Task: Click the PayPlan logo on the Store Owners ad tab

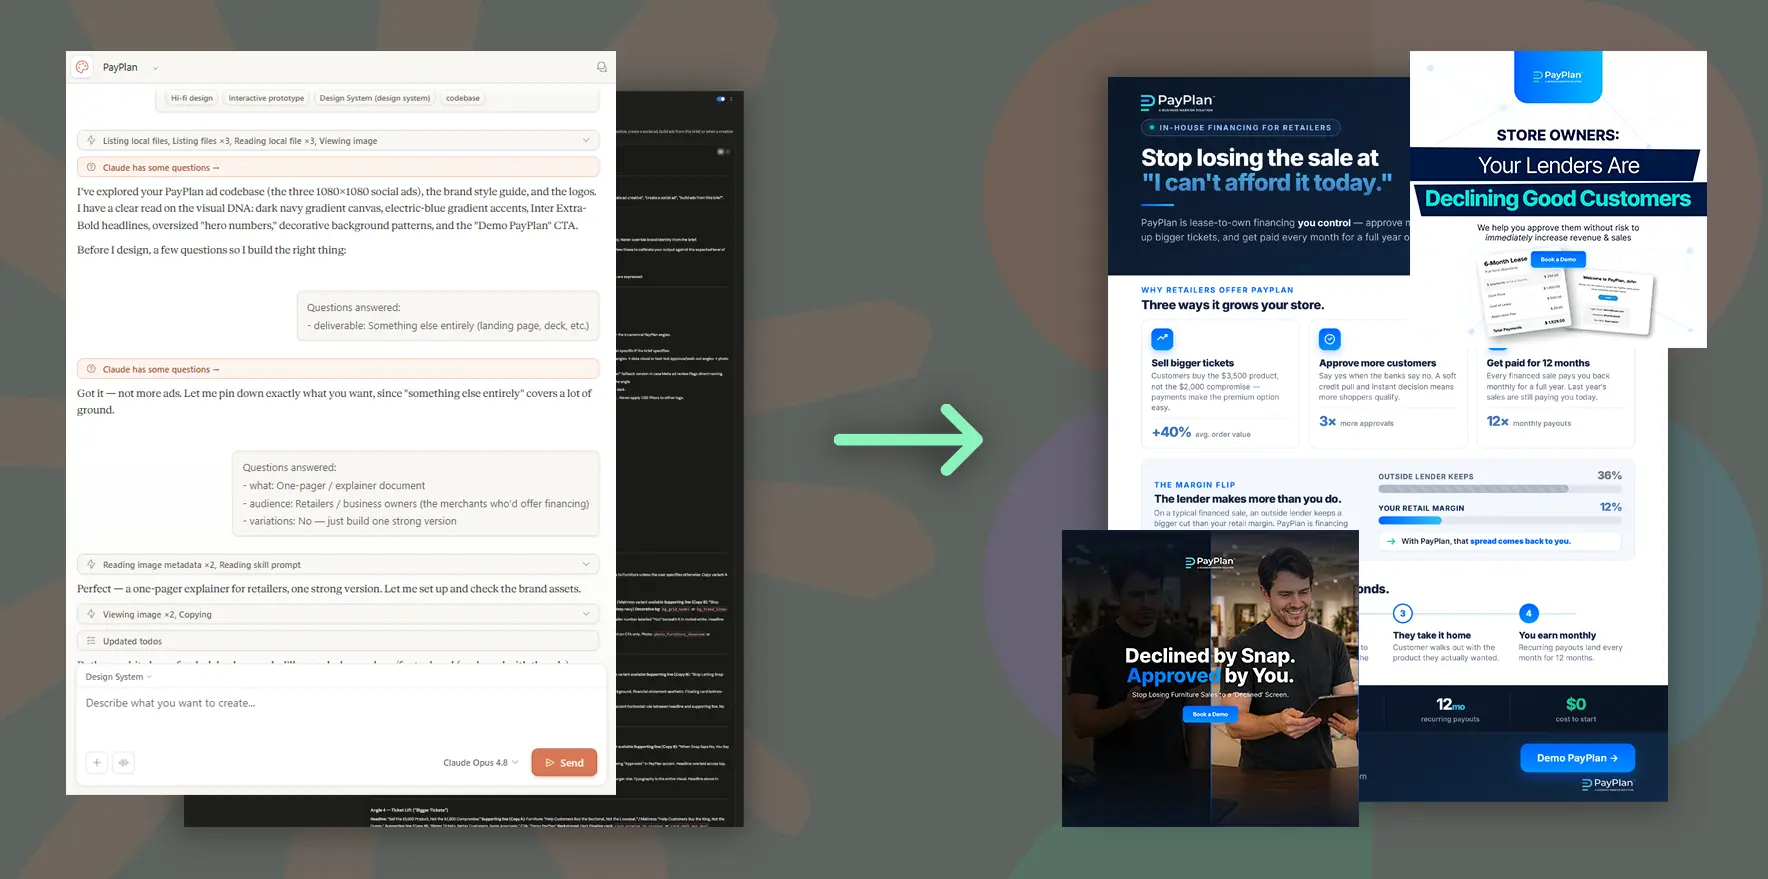Action: (1558, 75)
